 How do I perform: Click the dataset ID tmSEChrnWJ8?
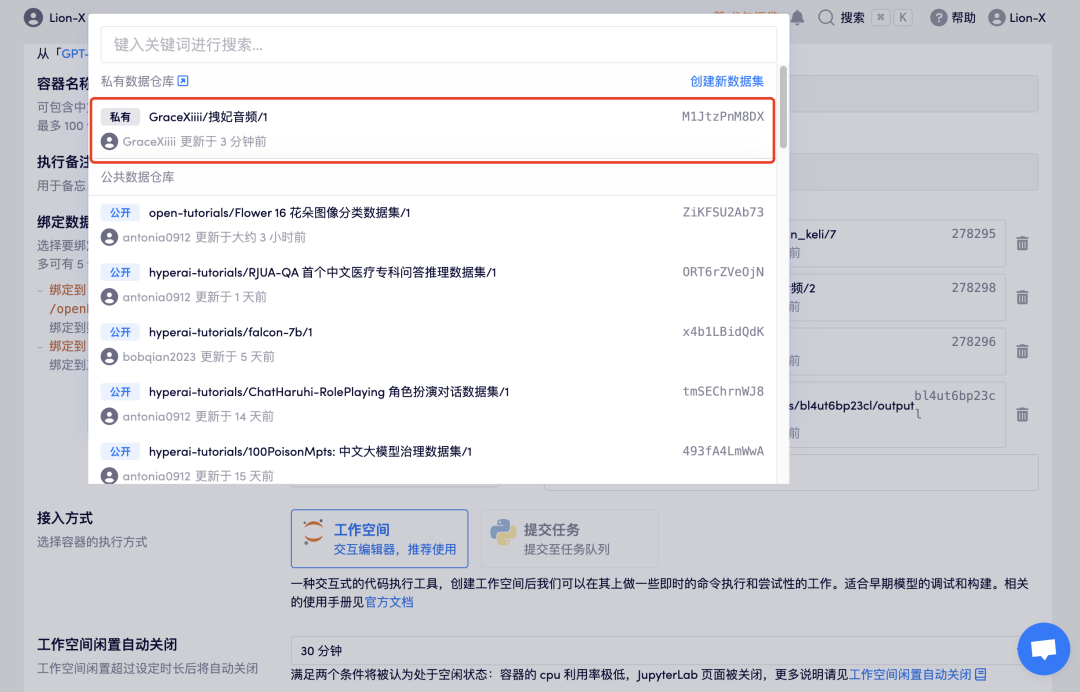(723, 392)
